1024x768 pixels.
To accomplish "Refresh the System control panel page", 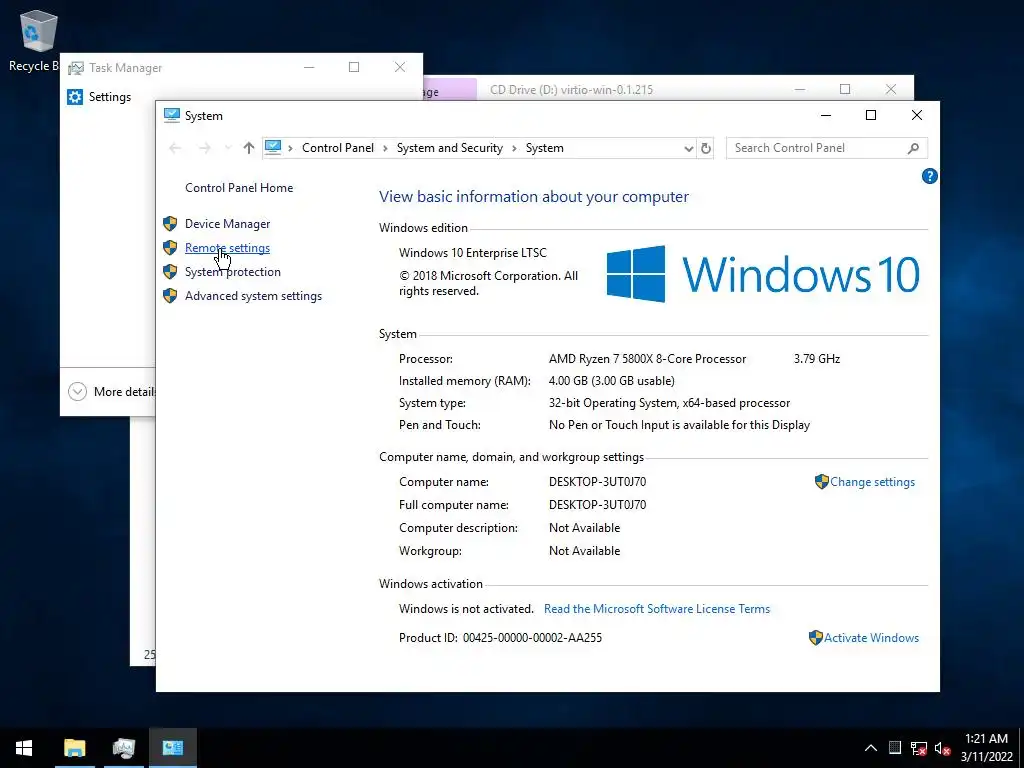I will pyautogui.click(x=706, y=148).
